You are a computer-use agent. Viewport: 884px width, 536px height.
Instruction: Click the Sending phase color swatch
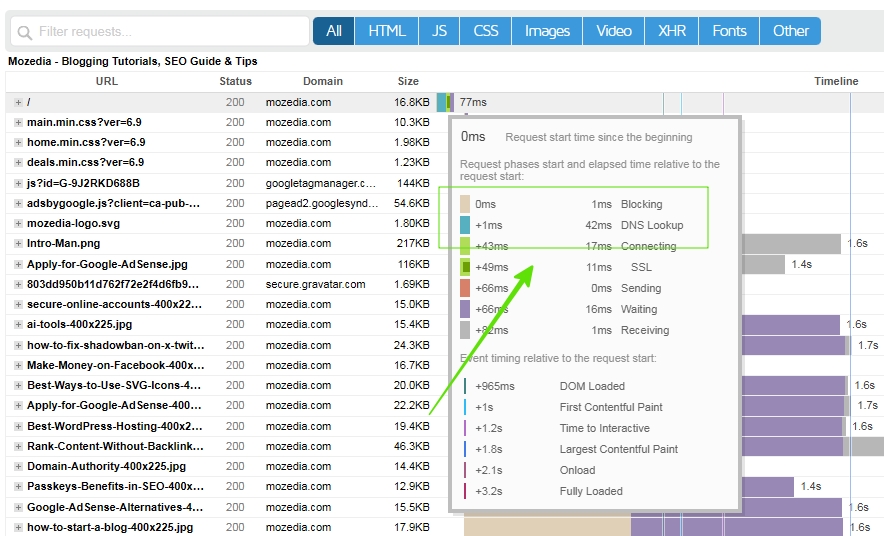[x=465, y=288]
